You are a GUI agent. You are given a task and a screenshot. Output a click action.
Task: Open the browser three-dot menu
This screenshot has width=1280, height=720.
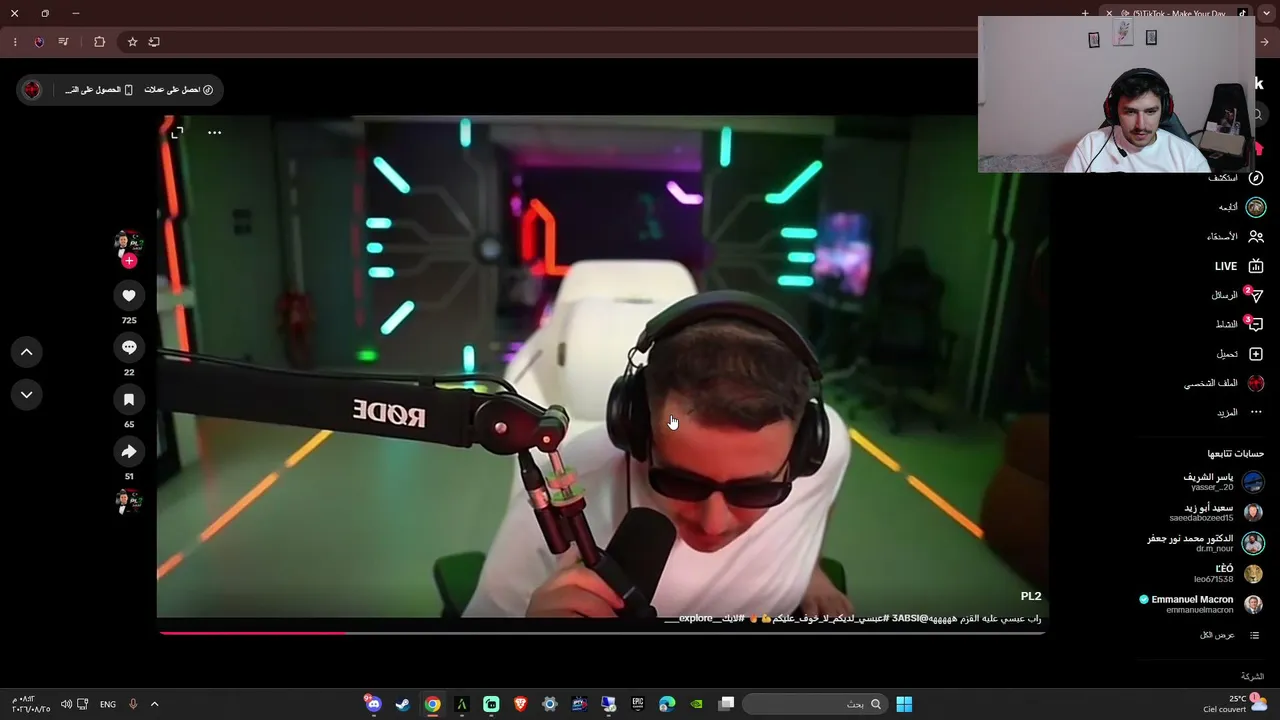pyautogui.click(x=15, y=42)
